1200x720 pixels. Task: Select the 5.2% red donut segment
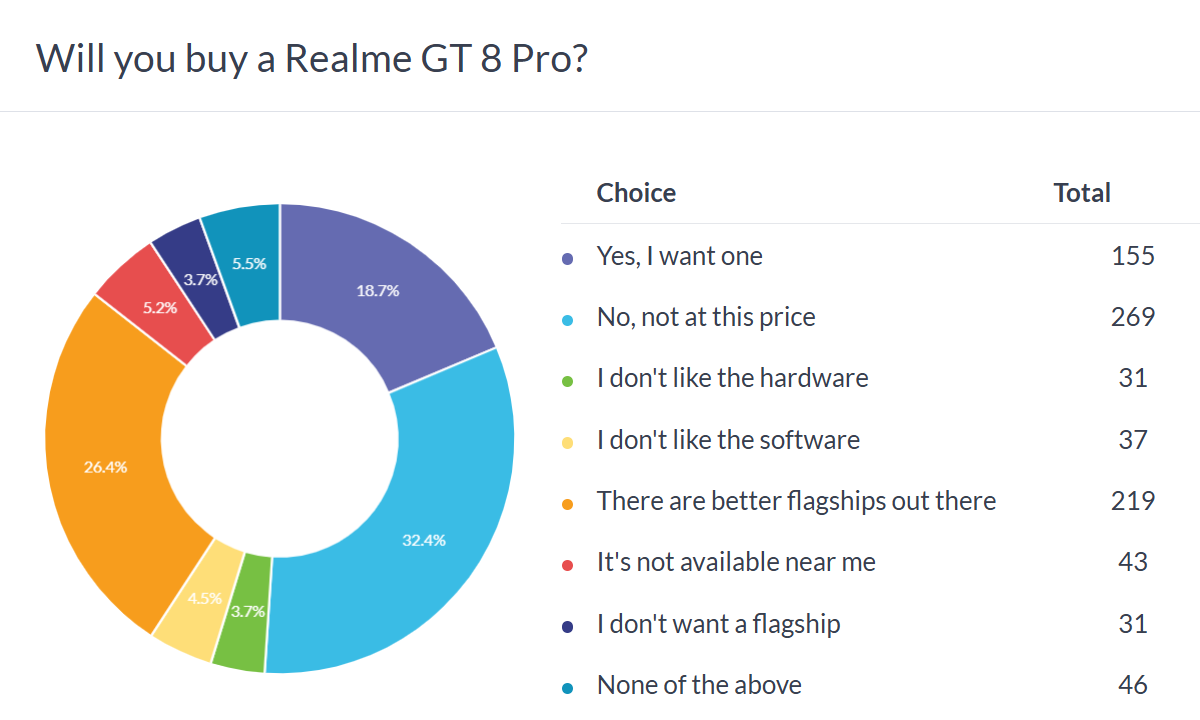(x=158, y=306)
